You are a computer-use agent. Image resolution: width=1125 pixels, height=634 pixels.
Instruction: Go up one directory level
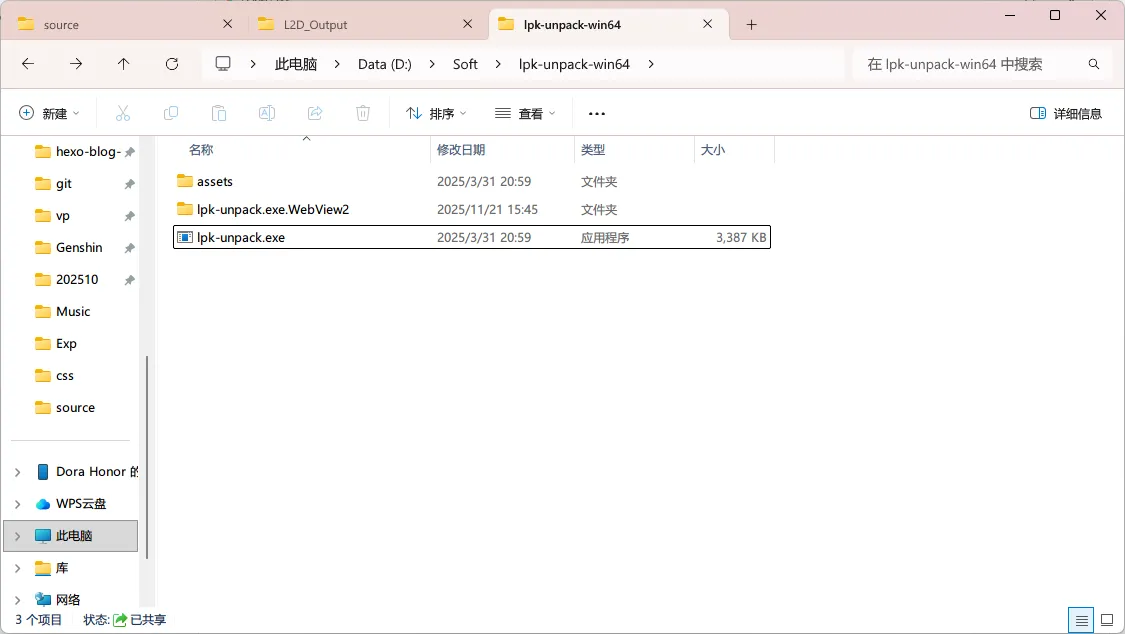tap(124, 64)
